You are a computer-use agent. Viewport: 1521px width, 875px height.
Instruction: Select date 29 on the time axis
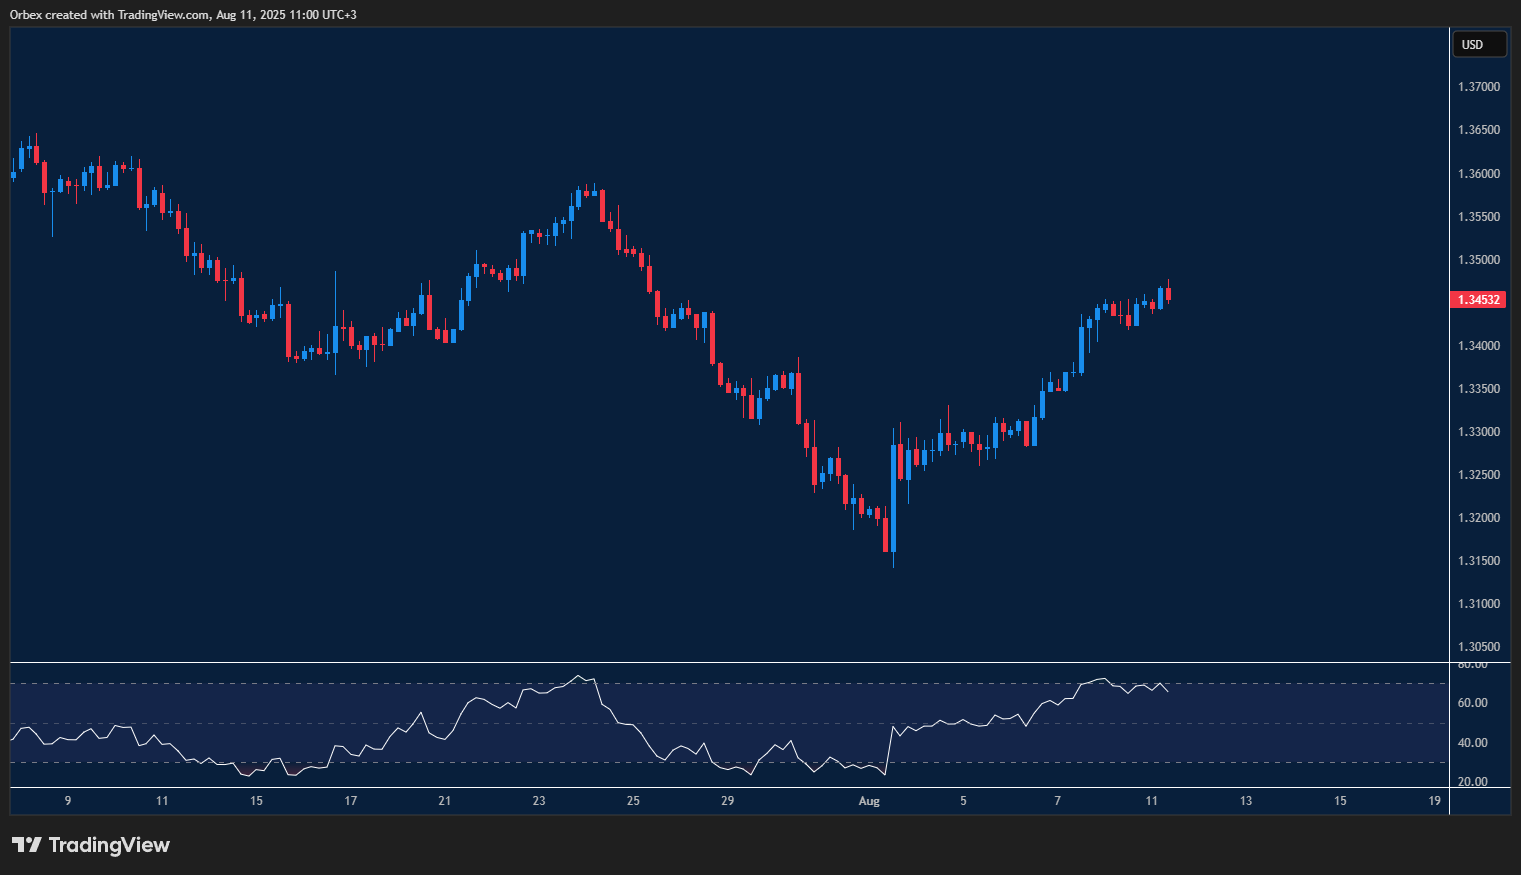[727, 801]
